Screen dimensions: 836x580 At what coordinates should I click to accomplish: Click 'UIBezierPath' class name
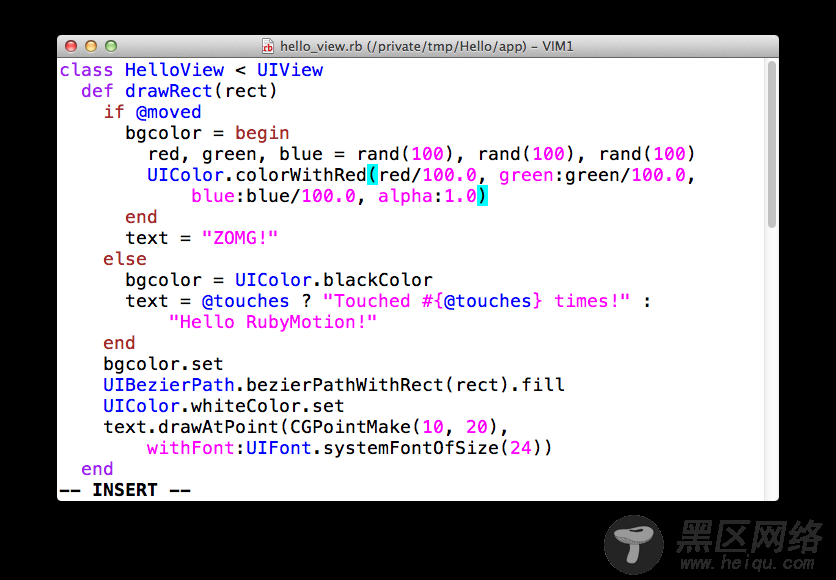click(x=168, y=385)
